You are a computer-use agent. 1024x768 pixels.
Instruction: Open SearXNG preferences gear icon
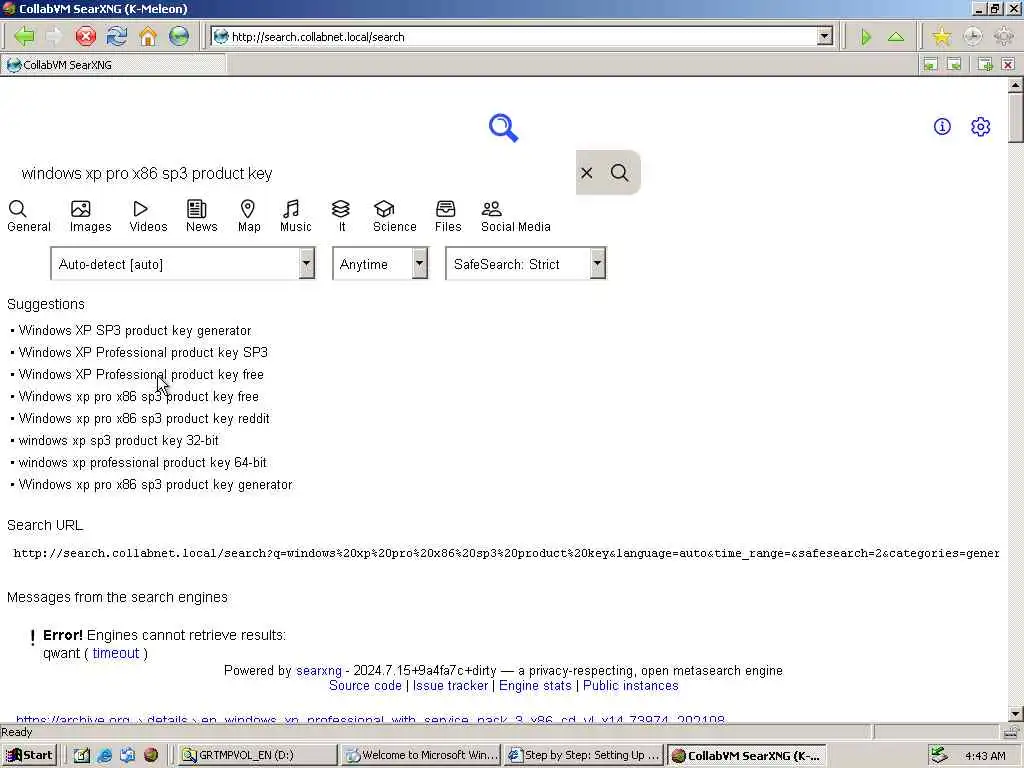(980, 127)
